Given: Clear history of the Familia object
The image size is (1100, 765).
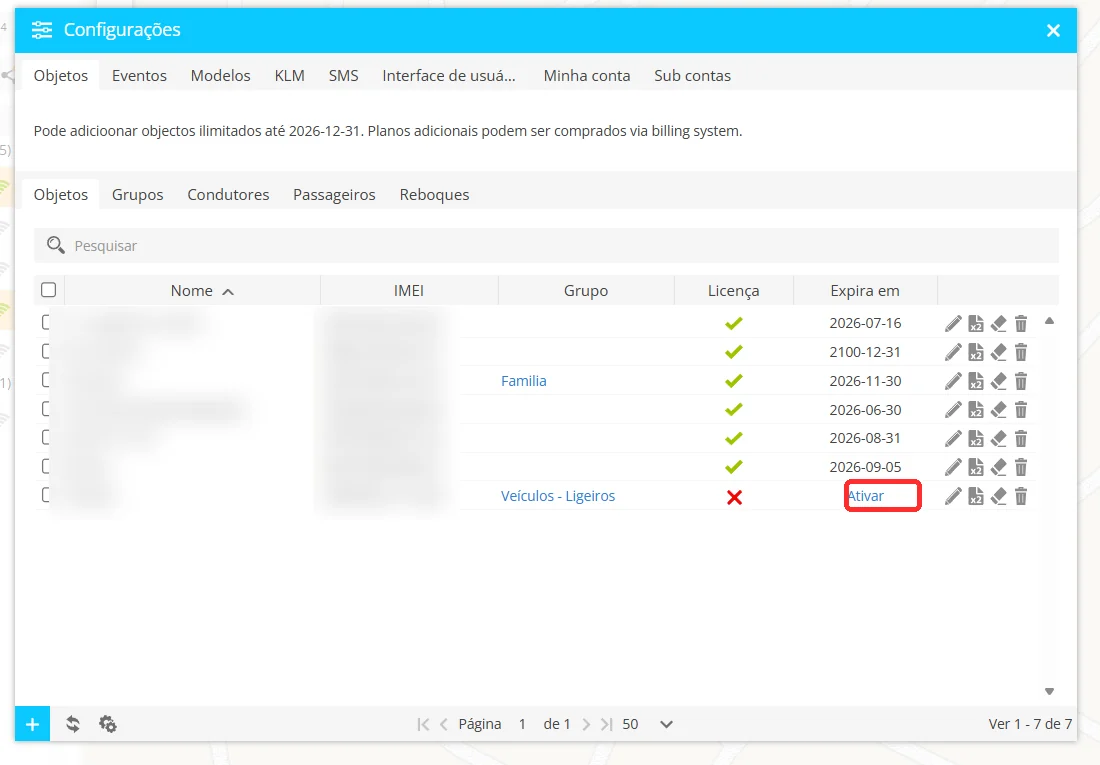Looking at the screenshot, I should (x=998, y=381).
